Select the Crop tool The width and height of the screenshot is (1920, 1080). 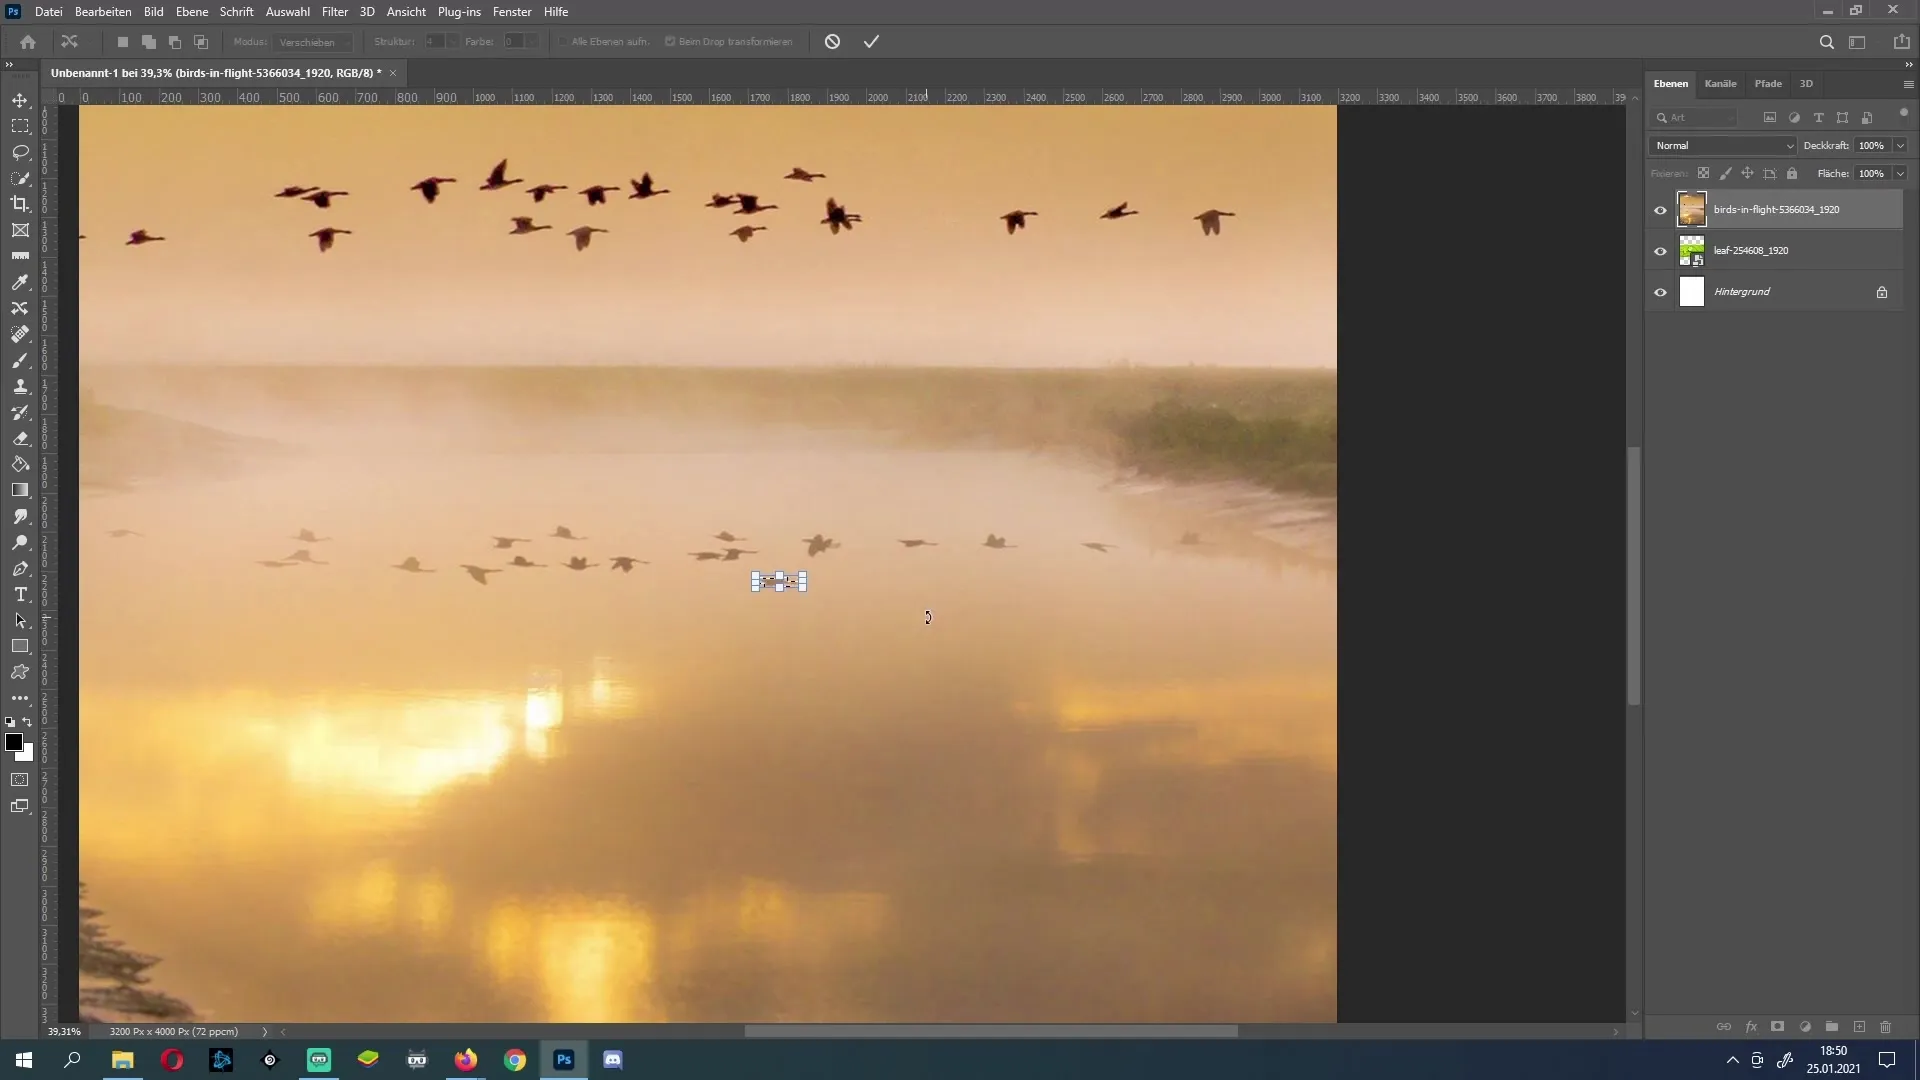pyautogui.click(x=20, y=204)
